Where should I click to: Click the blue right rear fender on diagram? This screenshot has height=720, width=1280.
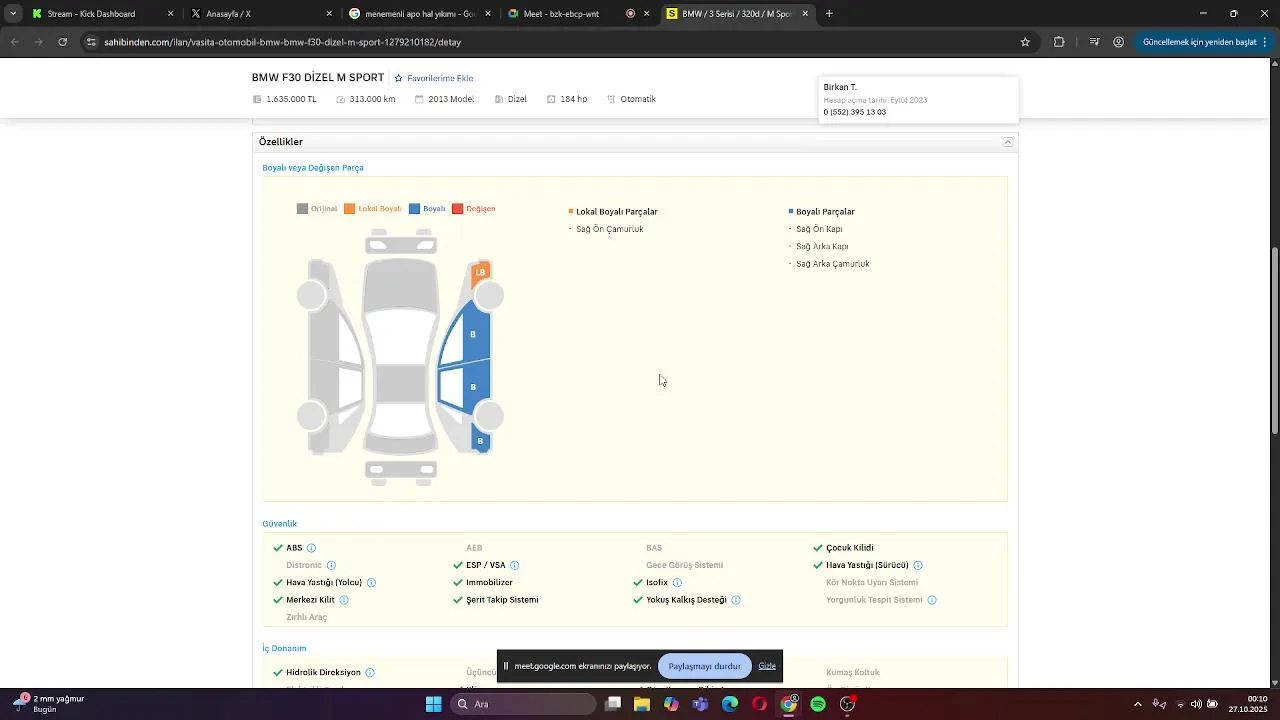(480, 441)
